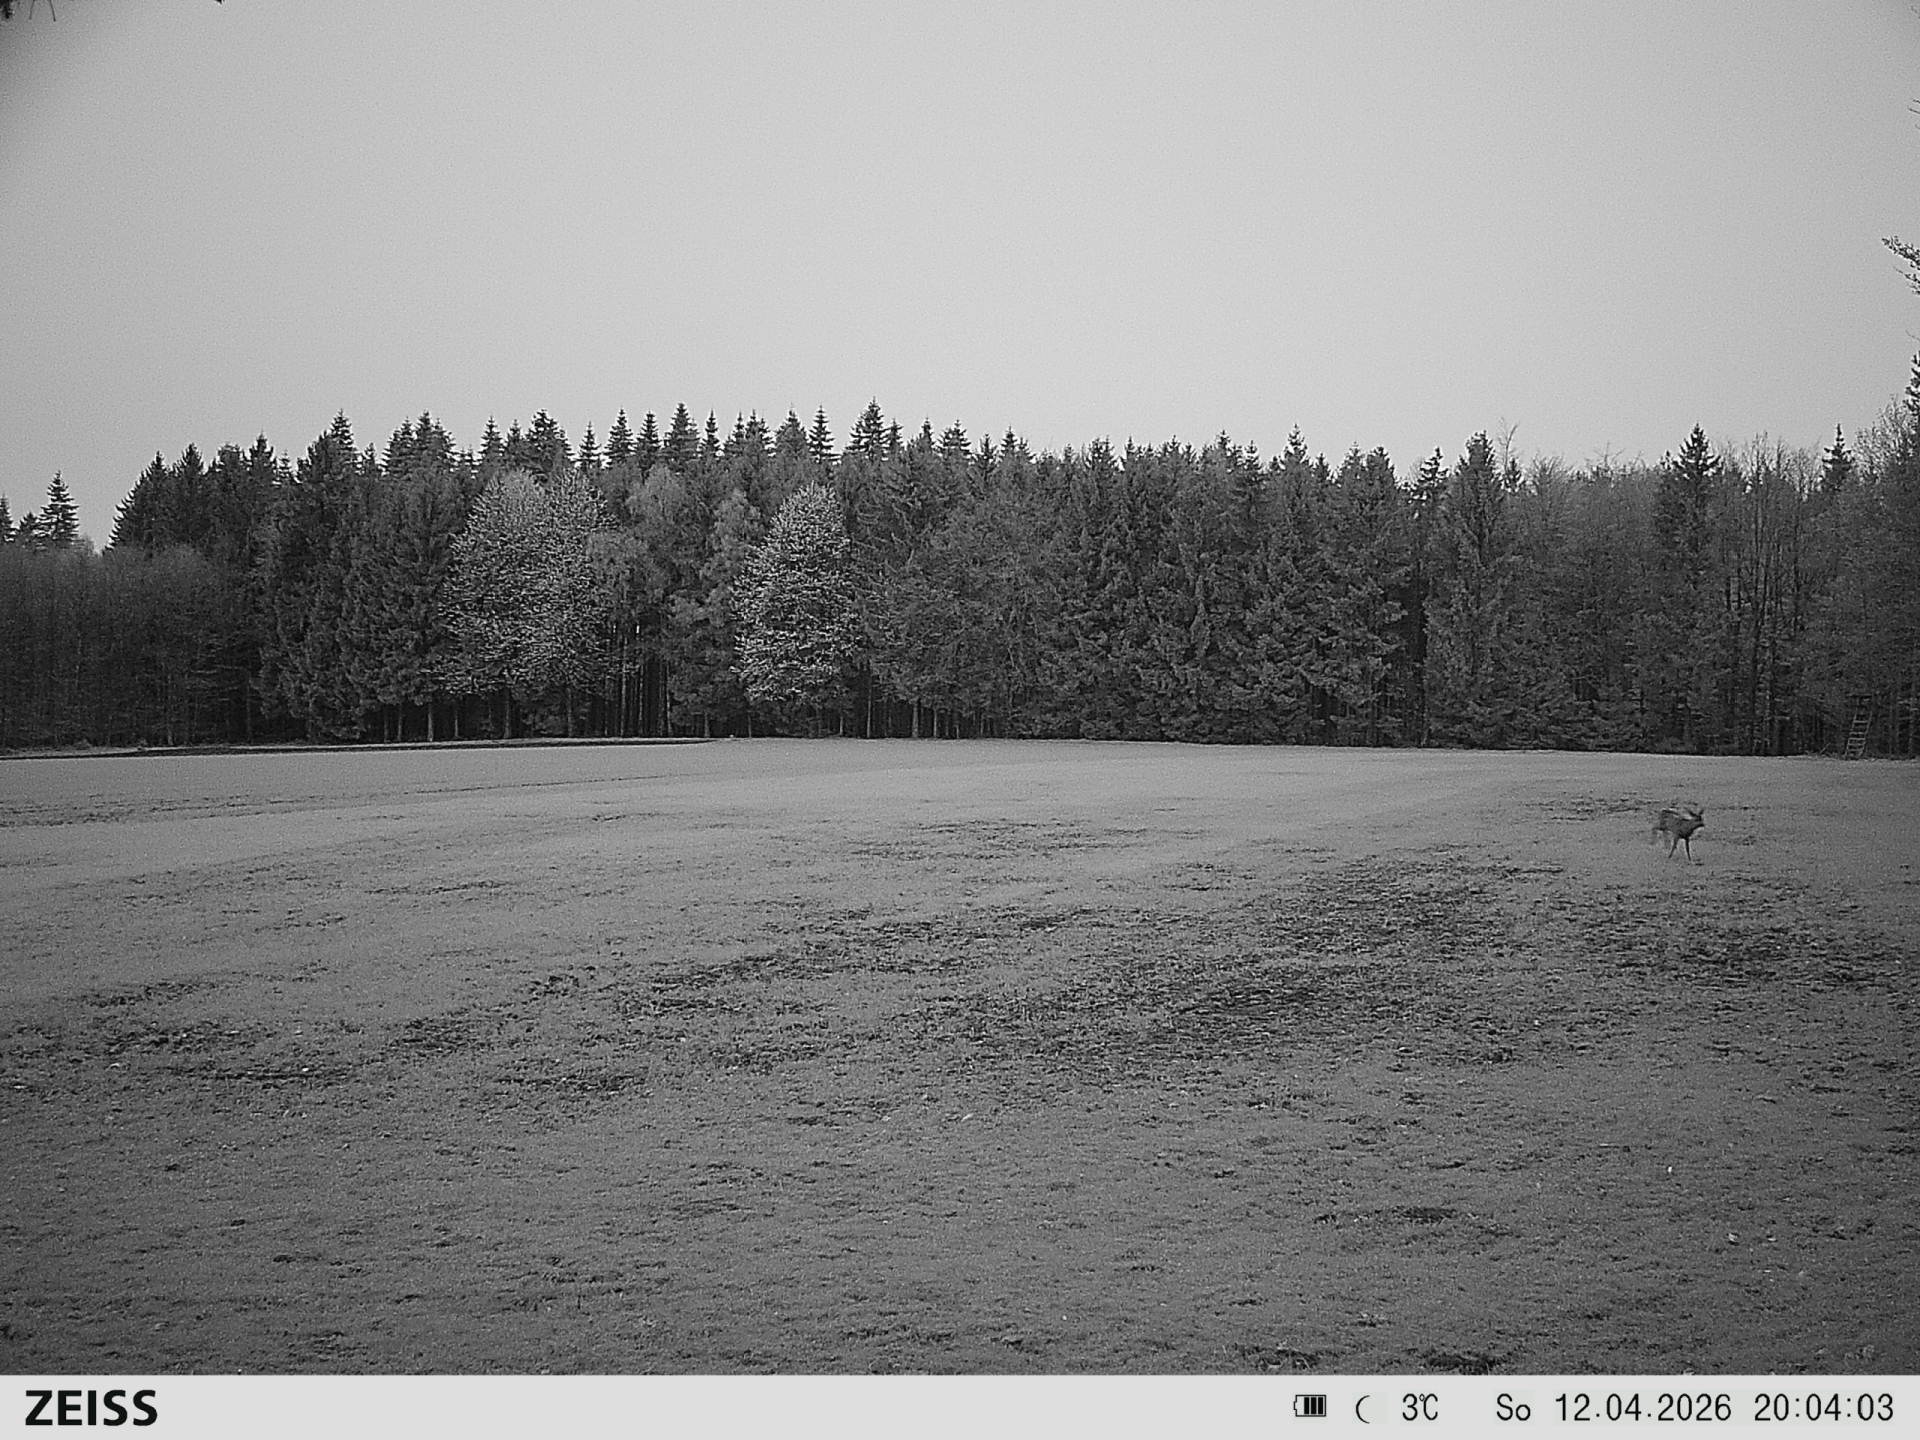Screen dimensions: 1920x1440
Task: Click the 3°C temperature reading
Action: click(x=1419, y=1408)
